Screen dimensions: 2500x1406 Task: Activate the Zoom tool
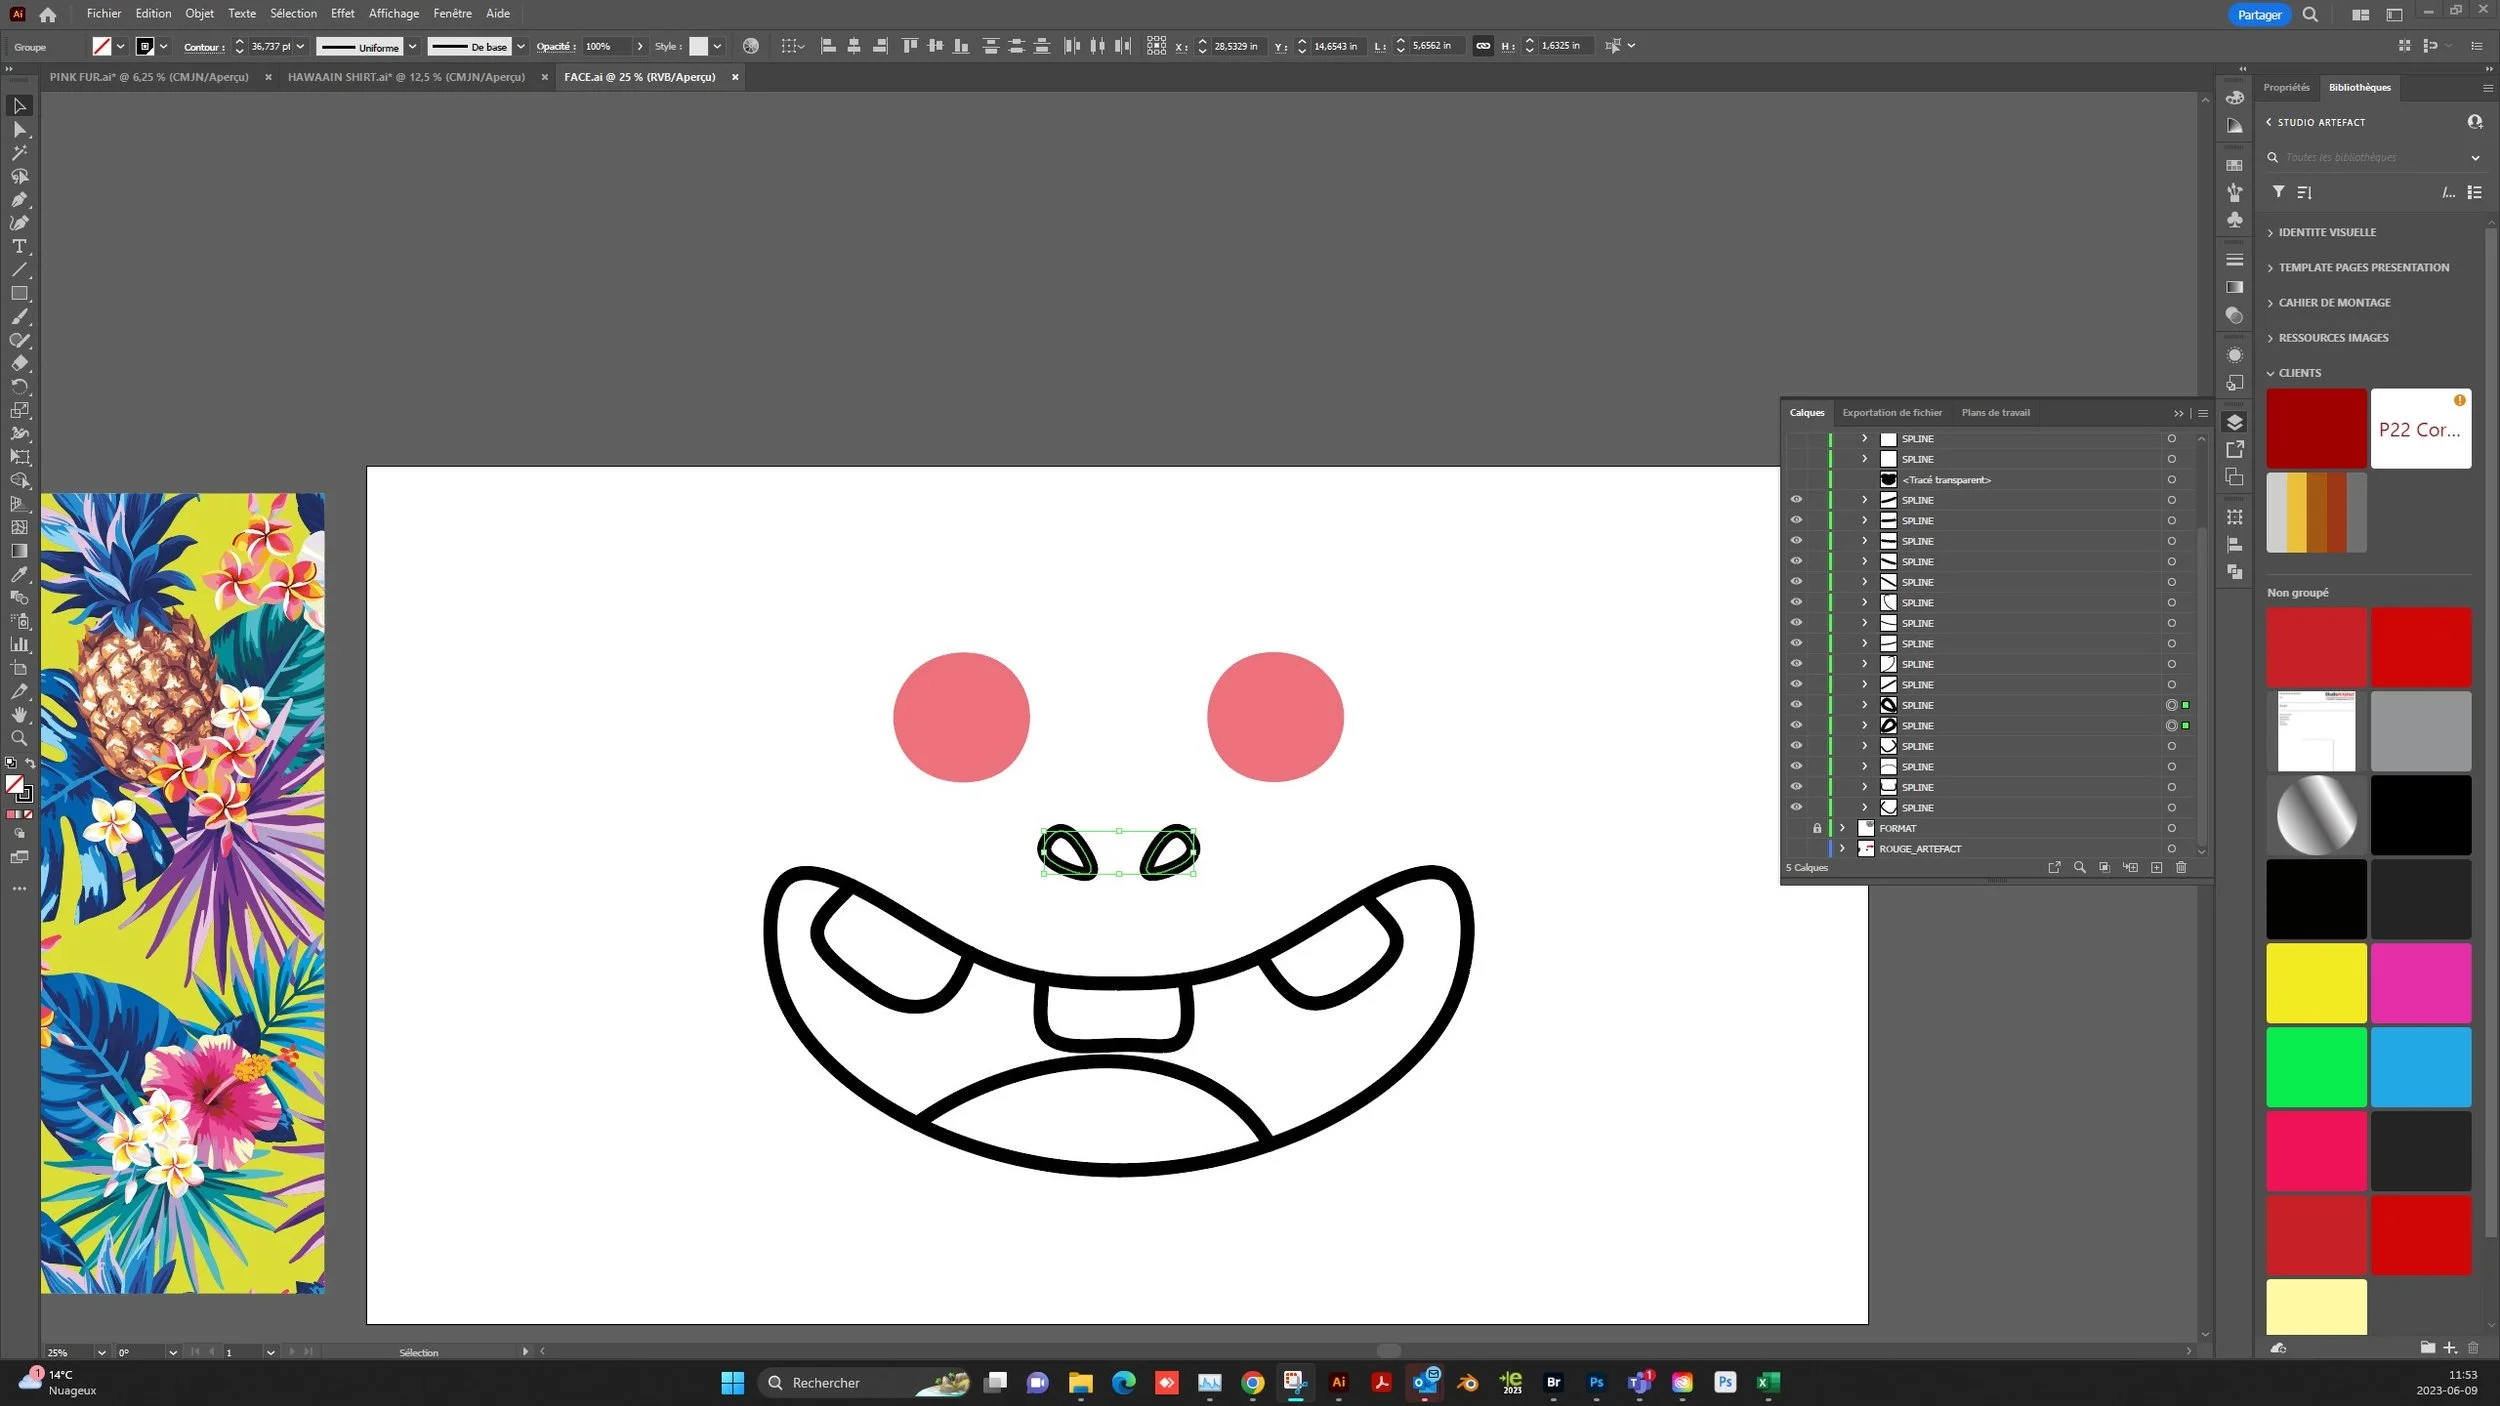[19, 738]
